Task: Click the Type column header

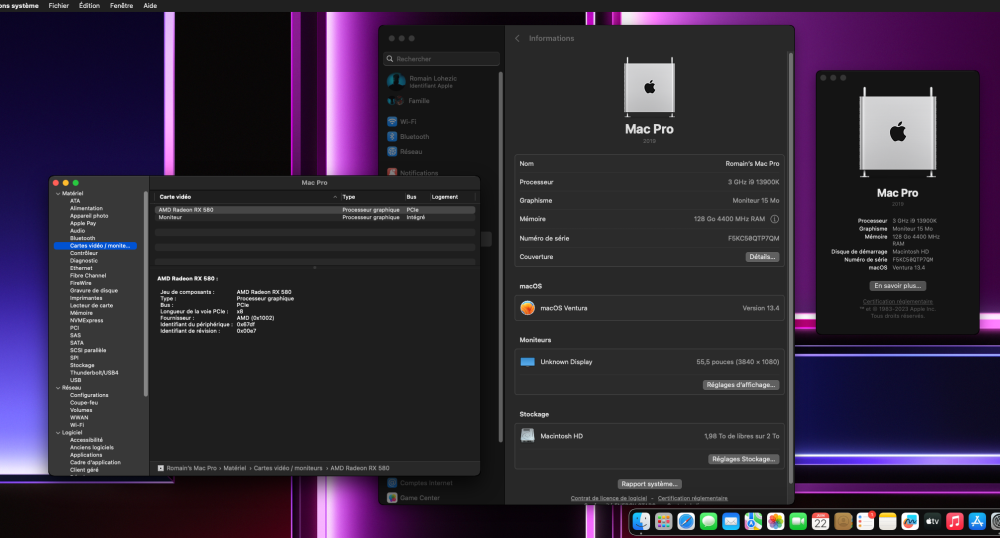Action: coord(372,197)
